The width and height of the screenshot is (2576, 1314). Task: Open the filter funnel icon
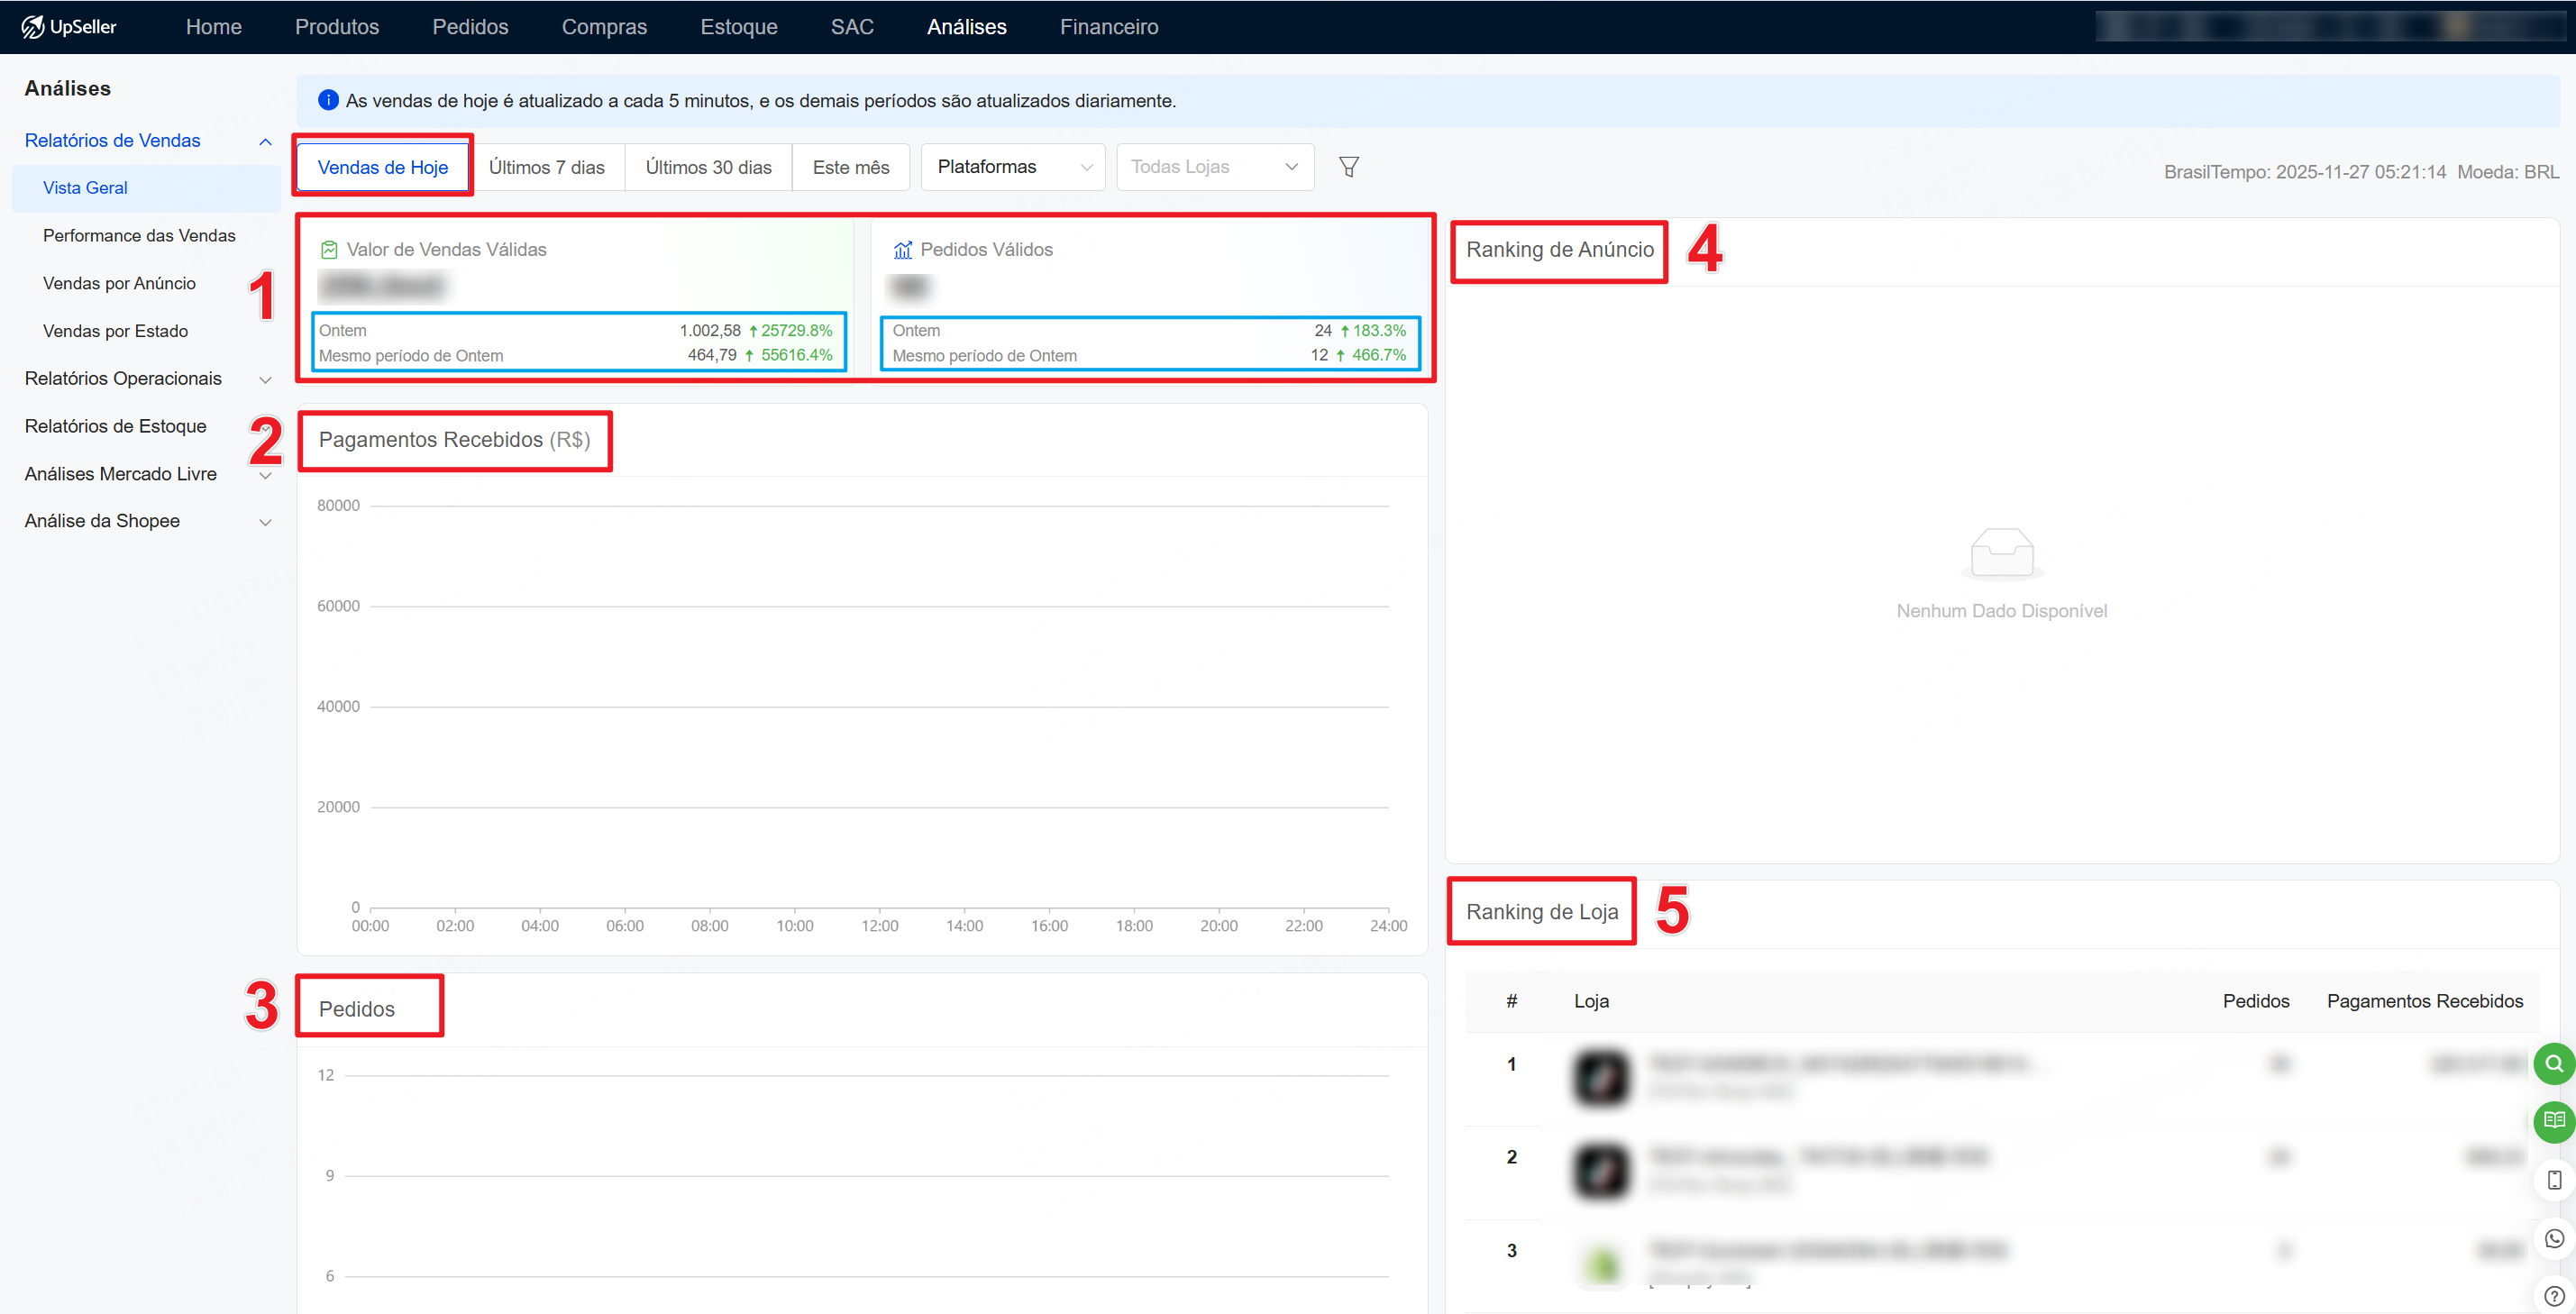[1348, 167]
